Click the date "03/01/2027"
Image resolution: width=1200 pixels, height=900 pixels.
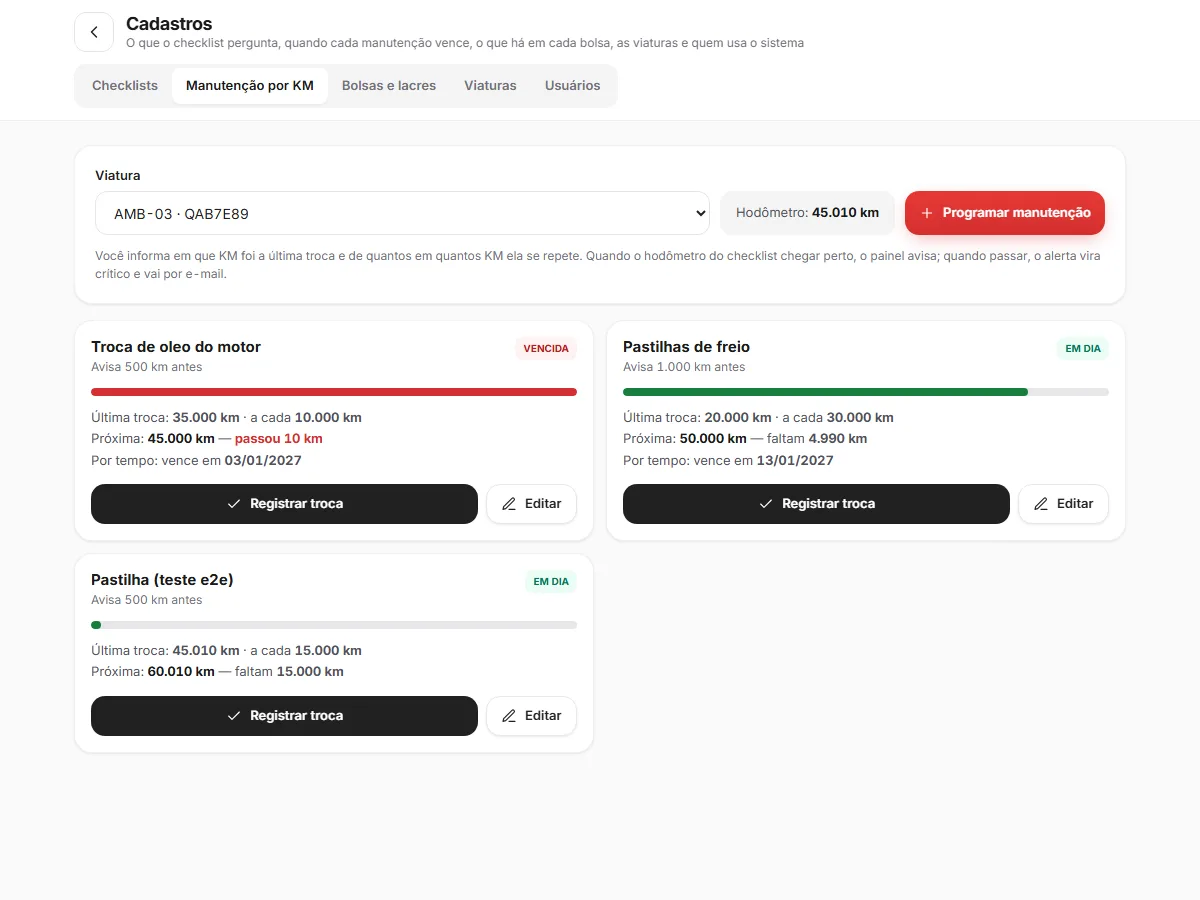(263, 461)
